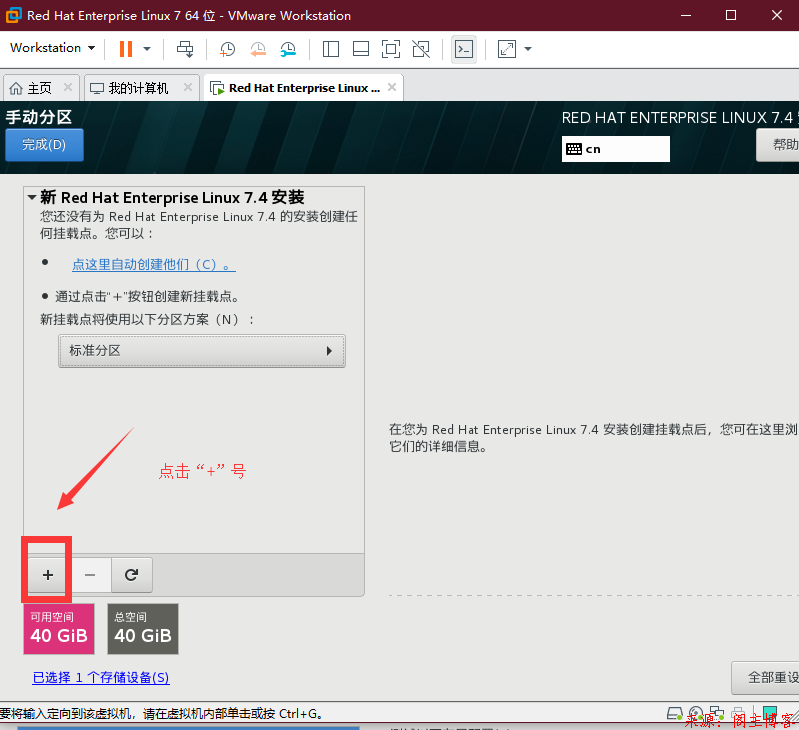Toggle the thumbnail bar view

point(361,49)
